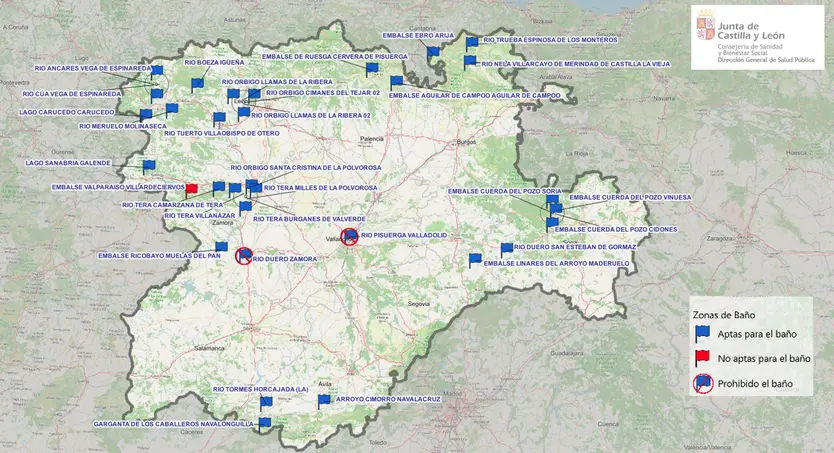Select the prohibited-bathing marker at Río Pisuerga Valladolid
The image size is (834, 453).
[x=349, y=236]
